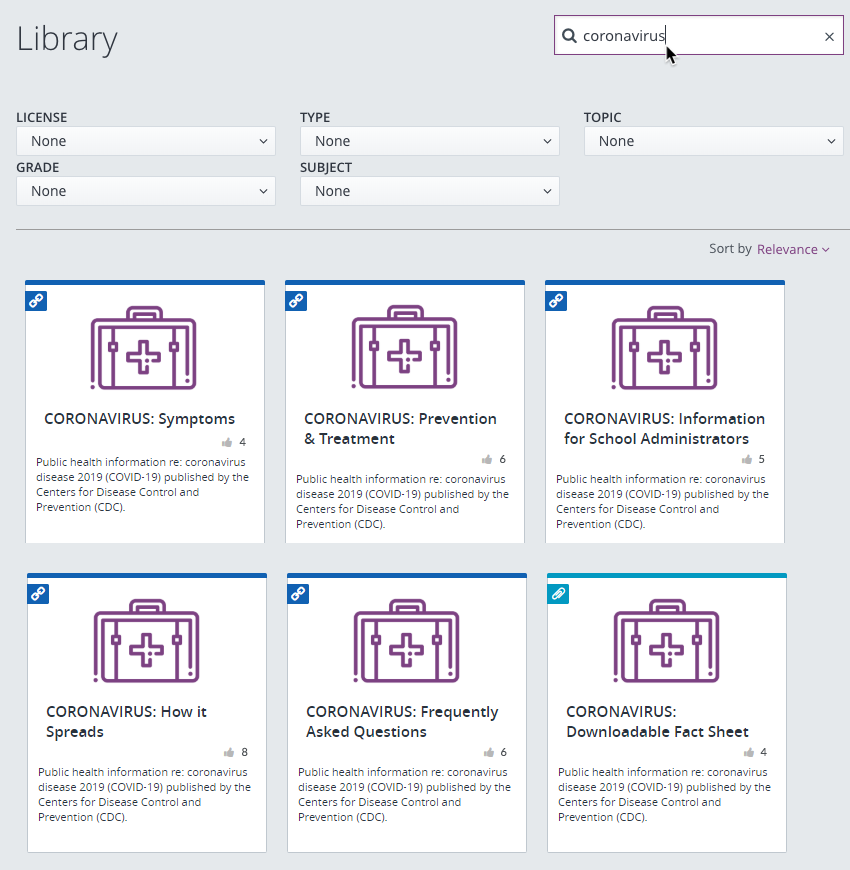850x870 pixels.
Task: Like the Symptoms resource with thumbs-up
Action: tap(227, 442)
